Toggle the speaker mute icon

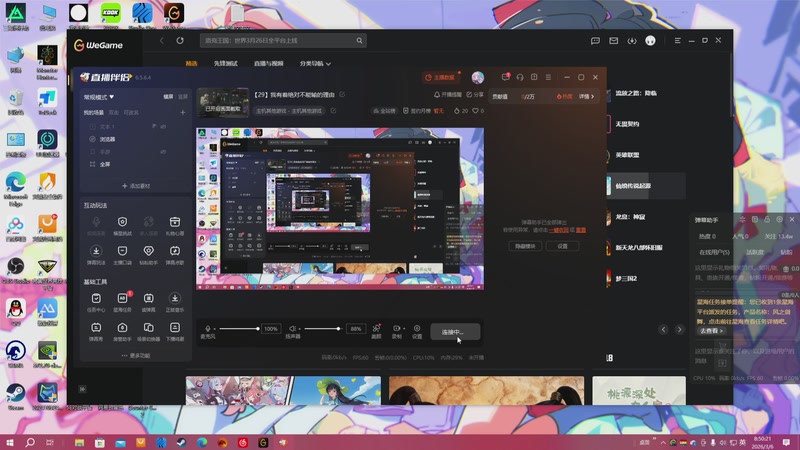coord(292,329)
